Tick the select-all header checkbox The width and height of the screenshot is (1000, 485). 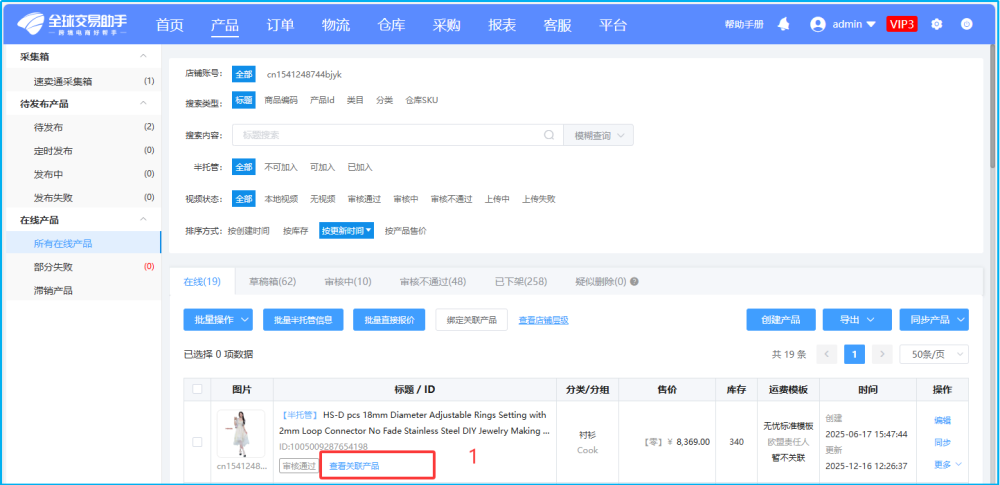click(197, 389)
